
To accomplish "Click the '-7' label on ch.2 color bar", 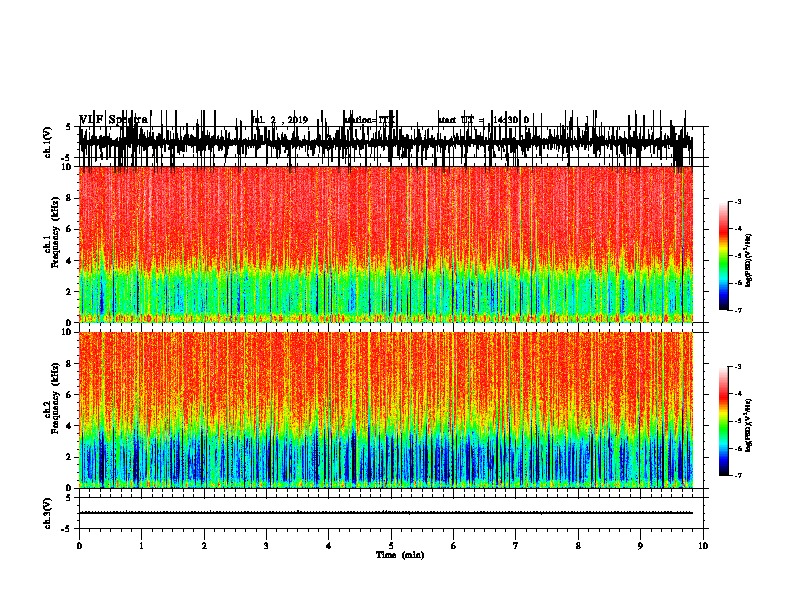I will pos(738,476).
